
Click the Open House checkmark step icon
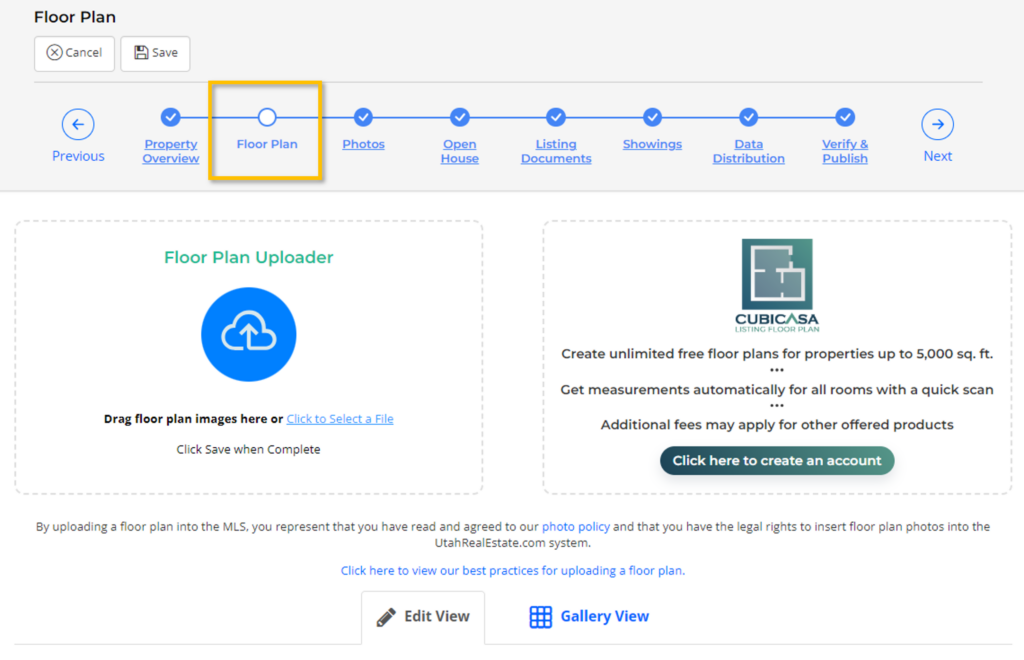pyautogui.click(x=459, y=117)
